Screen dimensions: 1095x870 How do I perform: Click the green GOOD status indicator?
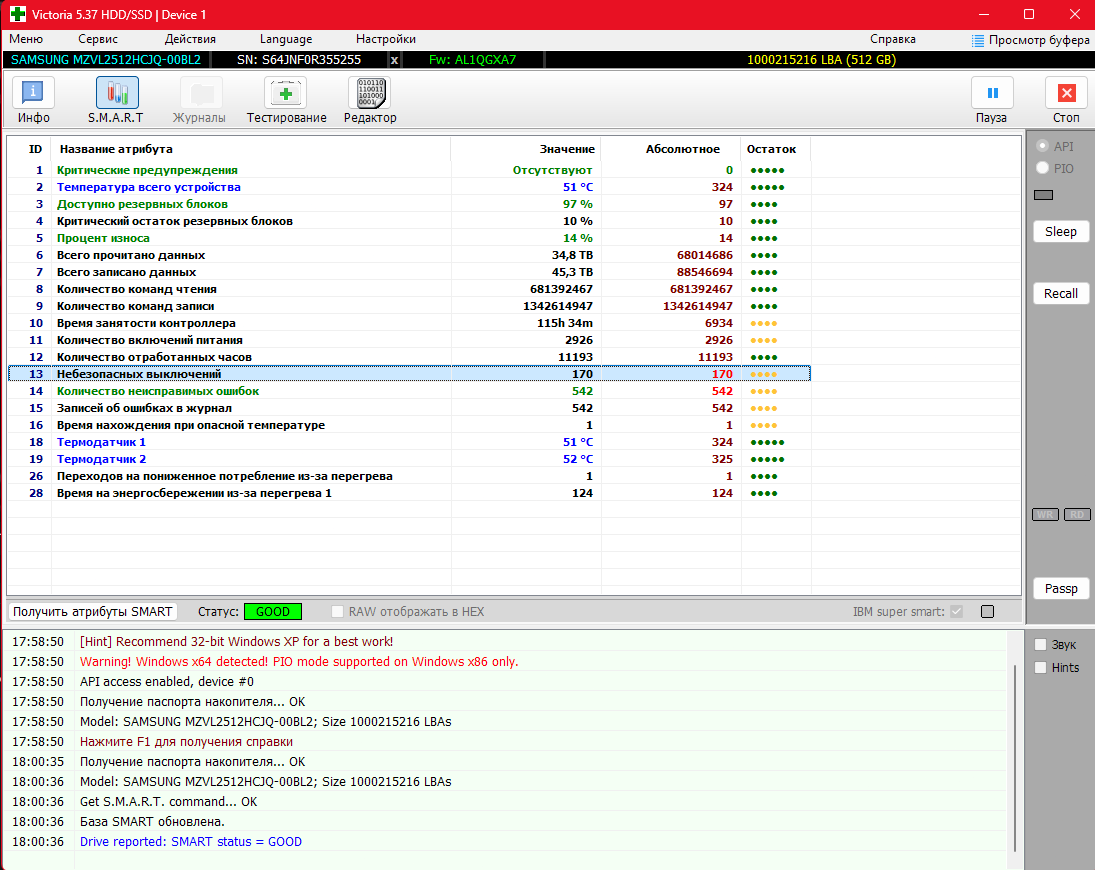pyautogui.click(x=272, y=612)
